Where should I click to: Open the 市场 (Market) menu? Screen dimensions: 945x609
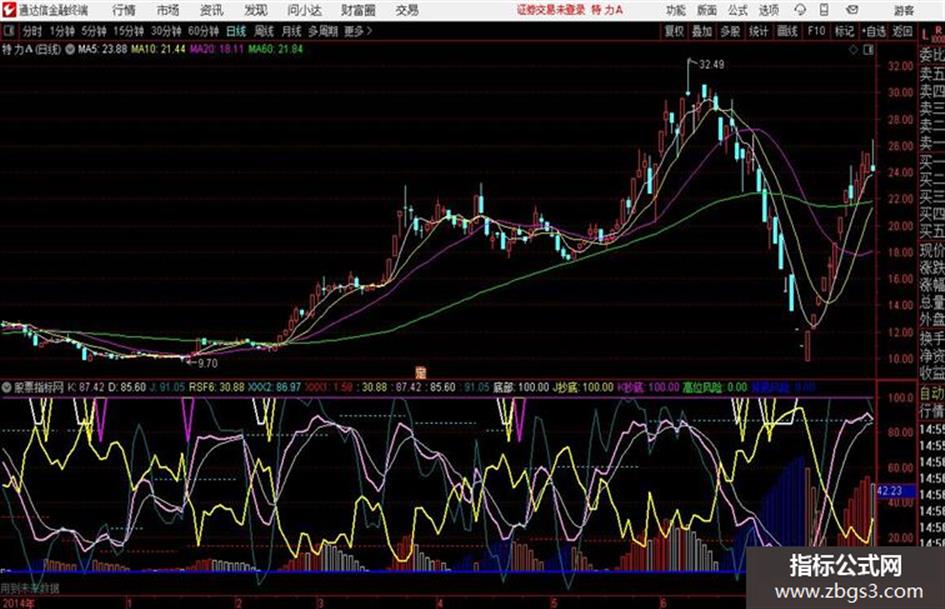coord(168,10)
